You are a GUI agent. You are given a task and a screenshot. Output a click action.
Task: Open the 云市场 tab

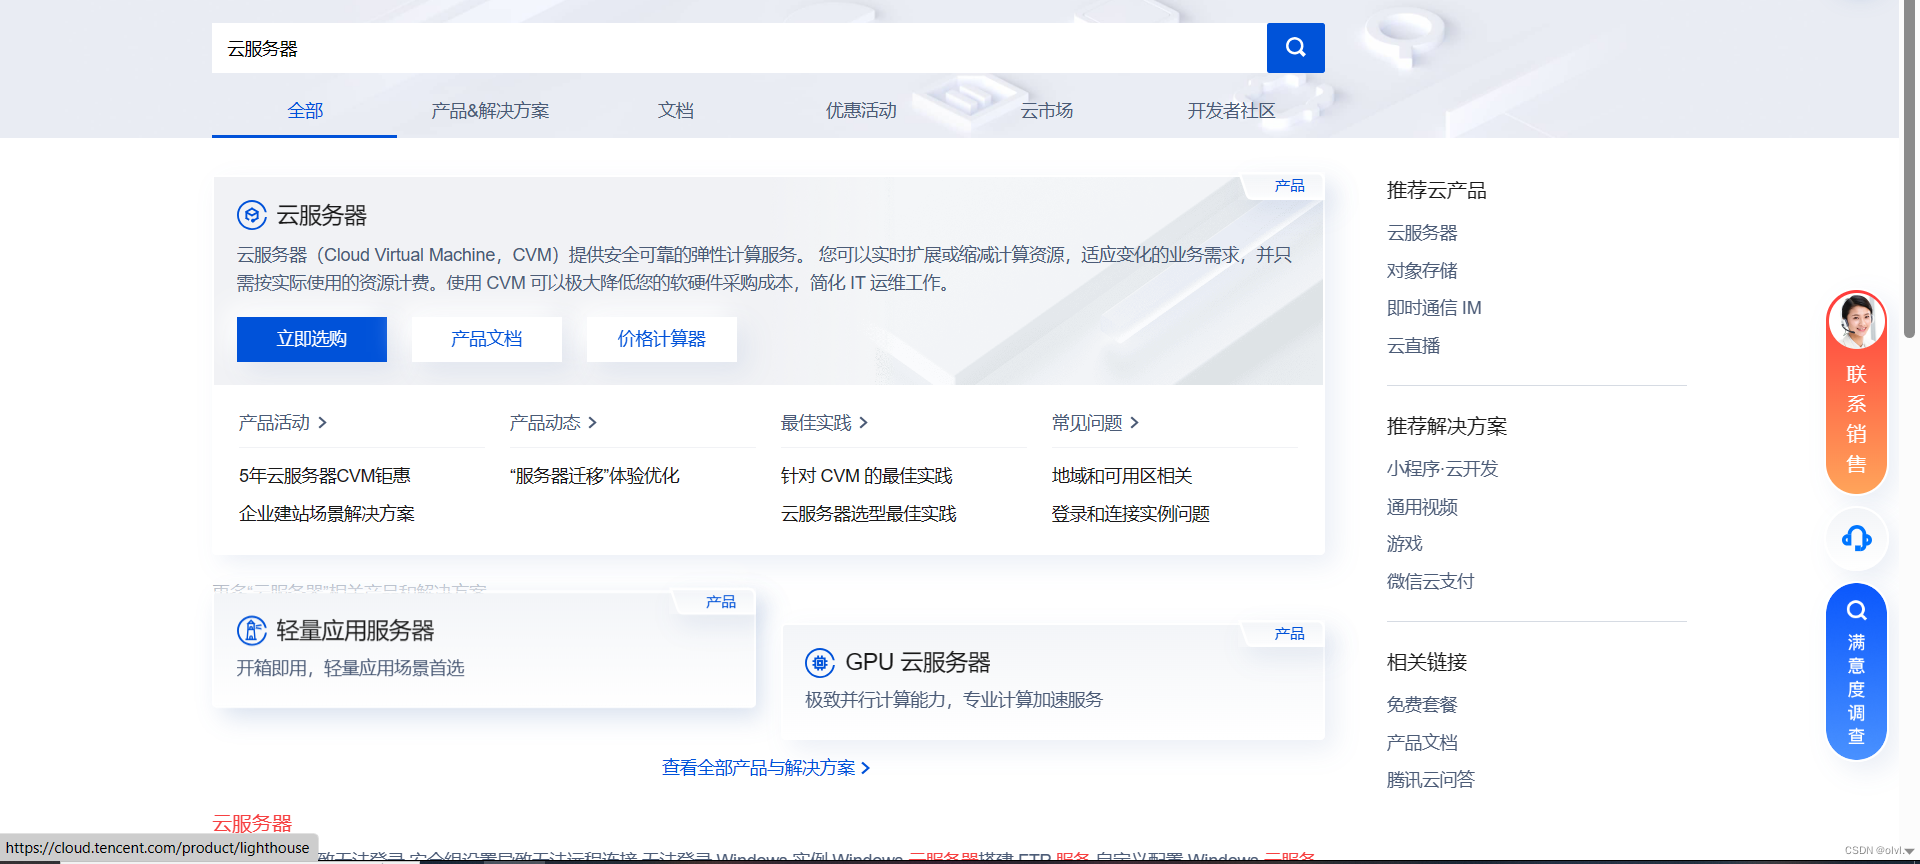point(1046,111)
